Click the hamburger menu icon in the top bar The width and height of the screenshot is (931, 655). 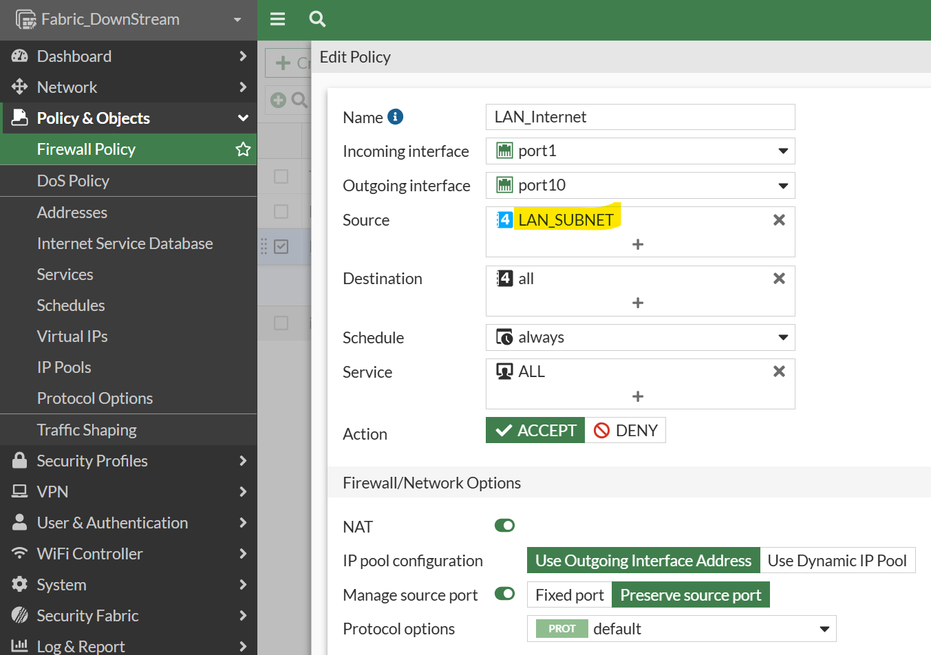[x=278, y=19]
